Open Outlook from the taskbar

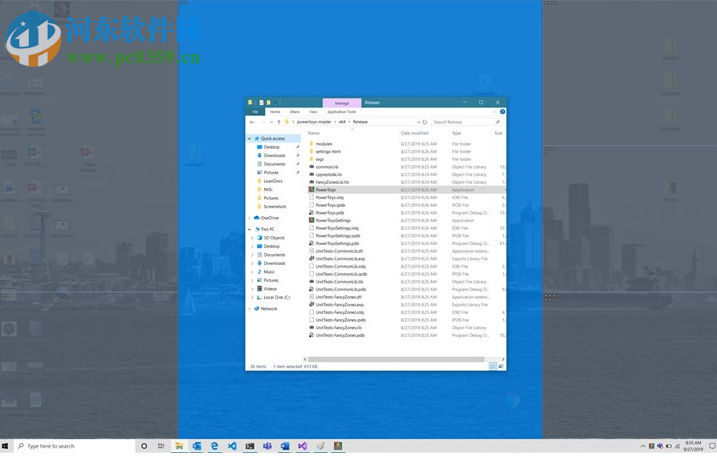197,446
